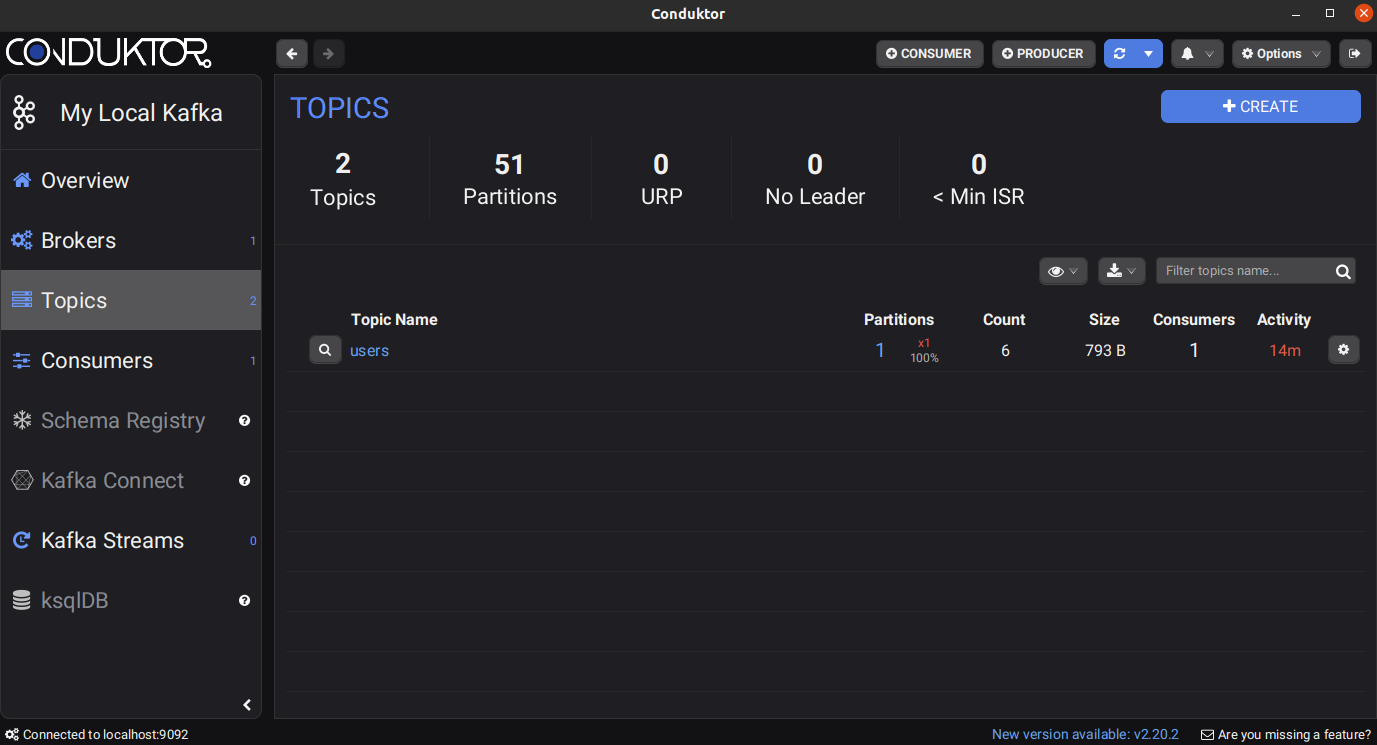The height and width of the screenshot is (745, 1377).
Task: Open Kafka Connect in sidebar
Action: tap(131, 481)
